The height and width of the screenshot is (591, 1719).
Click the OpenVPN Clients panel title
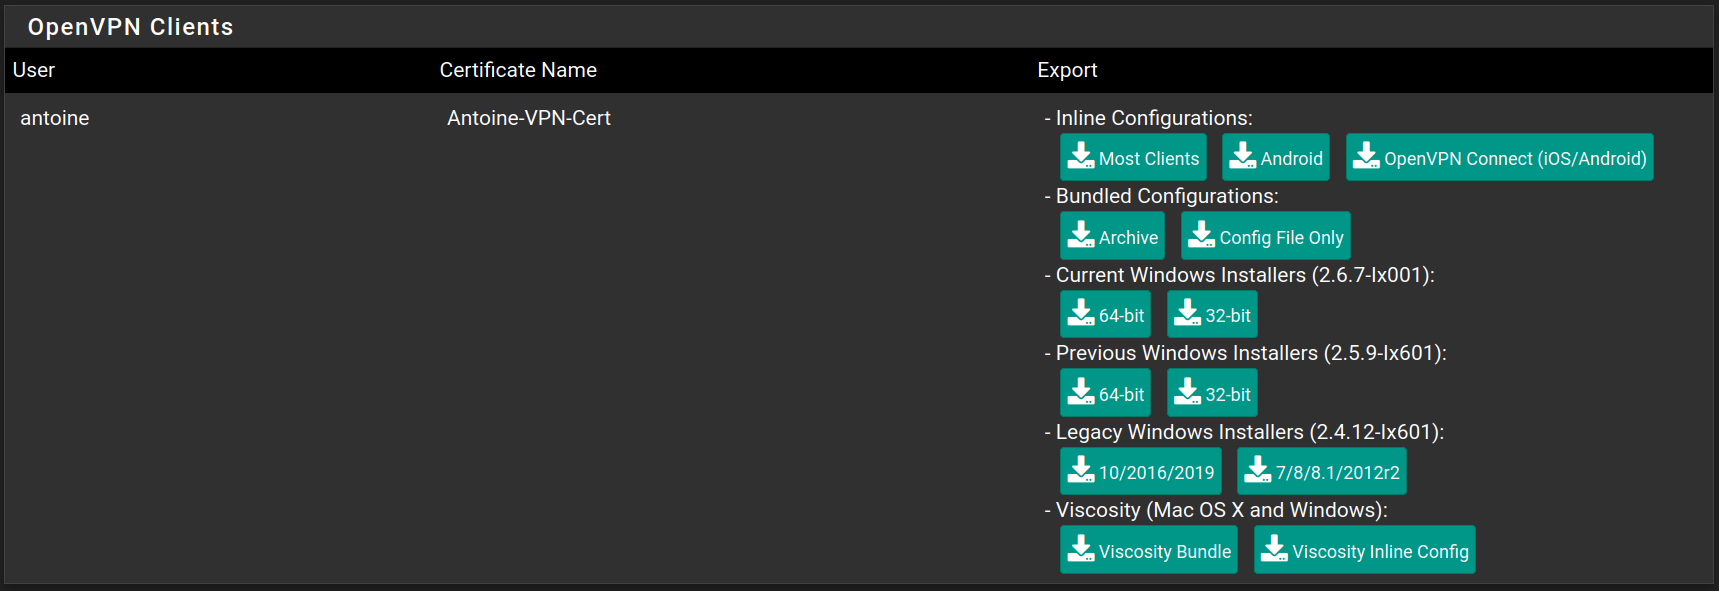pyautogui.click(x=131, y=27)
